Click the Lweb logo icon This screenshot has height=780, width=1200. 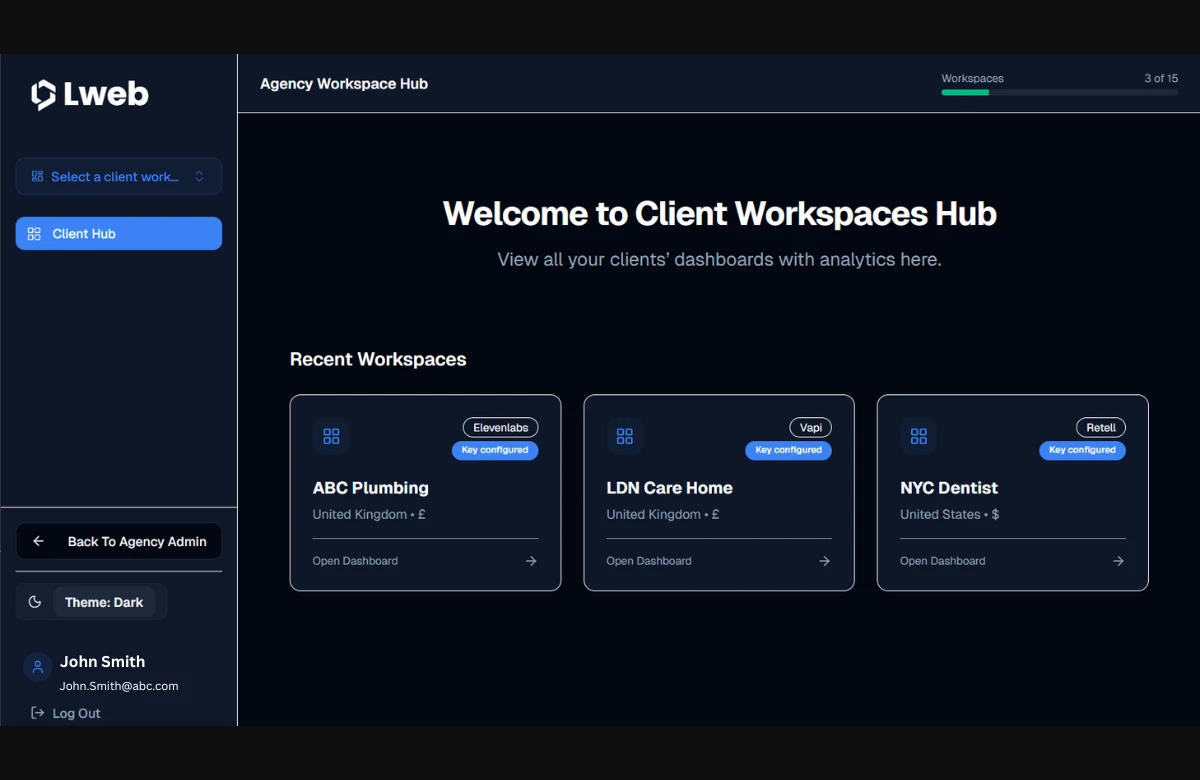[44, 95]
